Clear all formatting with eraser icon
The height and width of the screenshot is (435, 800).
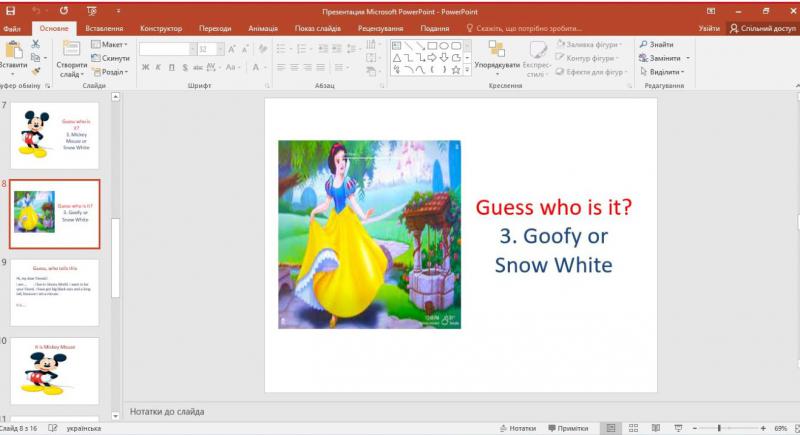point(263,49)
